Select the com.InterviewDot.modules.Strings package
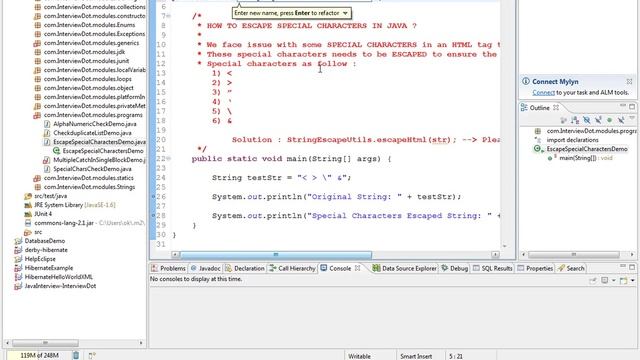 tap(89, 187)
